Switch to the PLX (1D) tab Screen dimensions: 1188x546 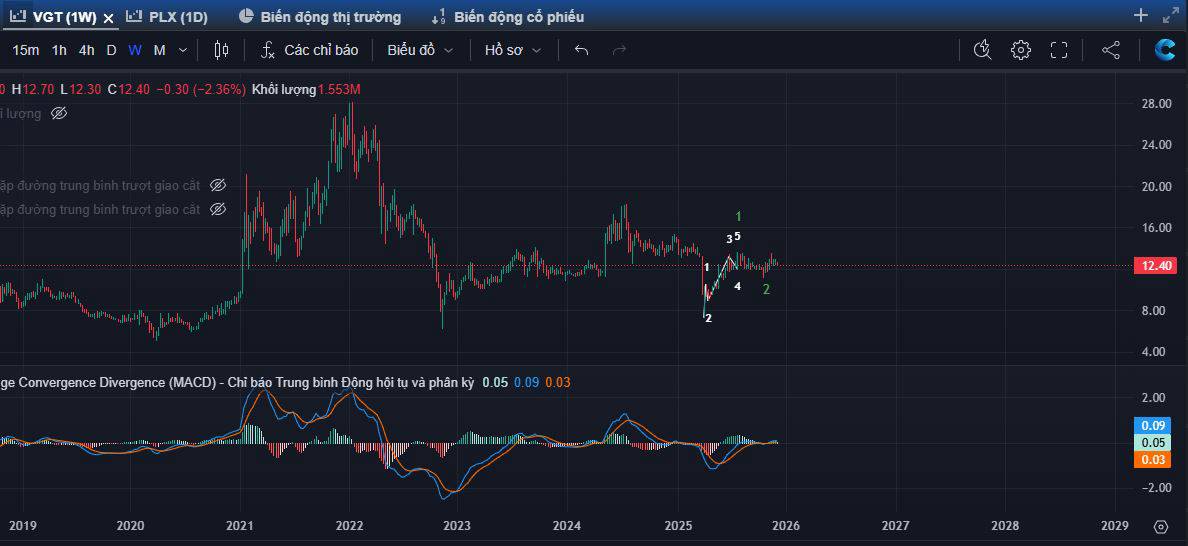[x=169, y=17]
